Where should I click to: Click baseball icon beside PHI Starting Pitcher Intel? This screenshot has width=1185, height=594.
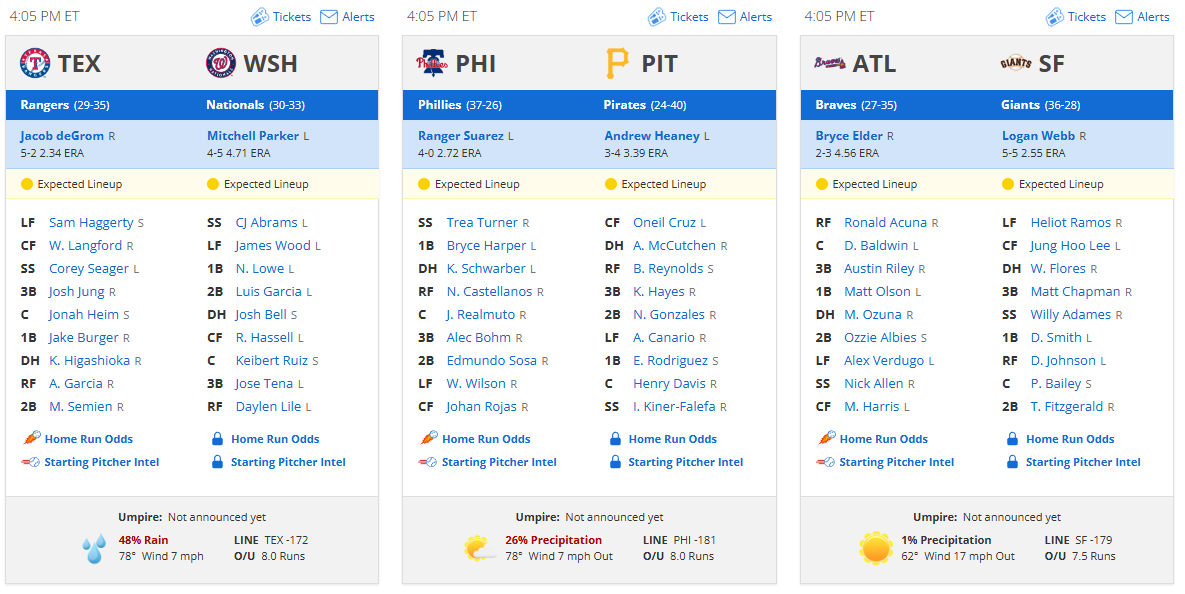point(428,462)
